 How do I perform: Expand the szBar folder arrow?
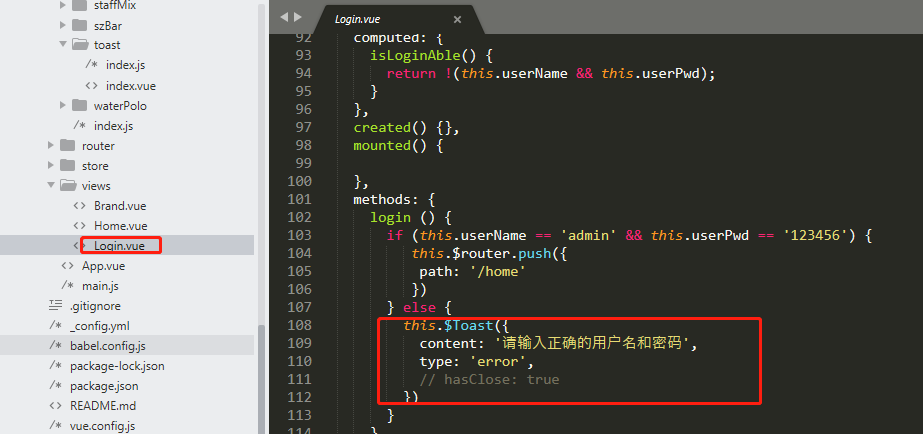click(63, 25)
